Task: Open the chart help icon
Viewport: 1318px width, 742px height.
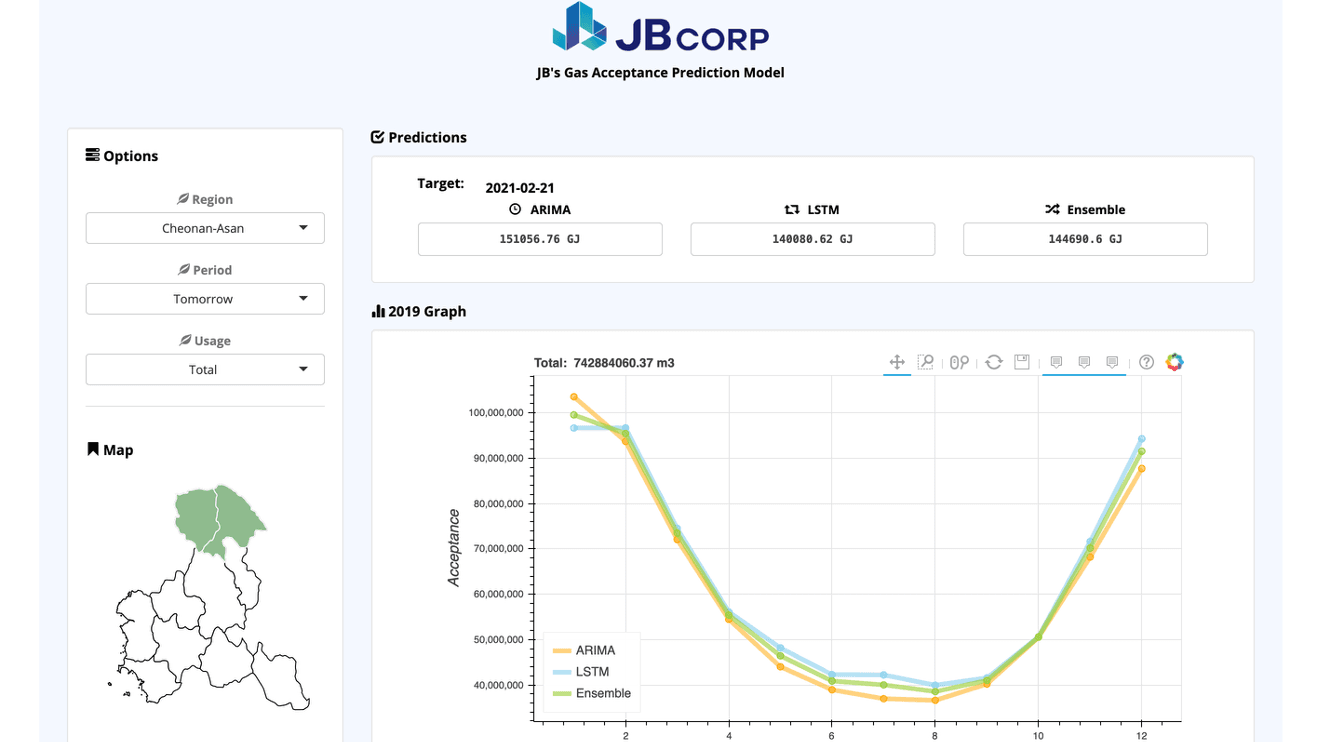Action: tap(1147, 362)
